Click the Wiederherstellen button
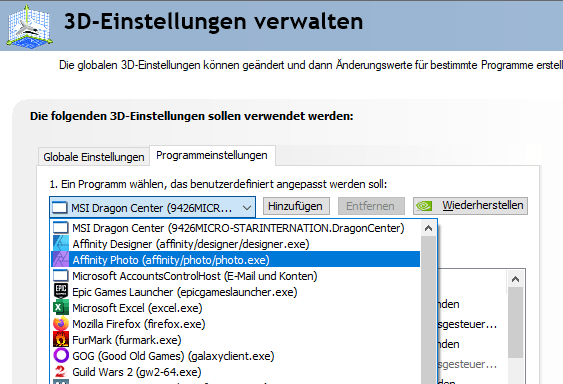Image resolution: width=563 pixels, height=384 pixels. [470, 206]
